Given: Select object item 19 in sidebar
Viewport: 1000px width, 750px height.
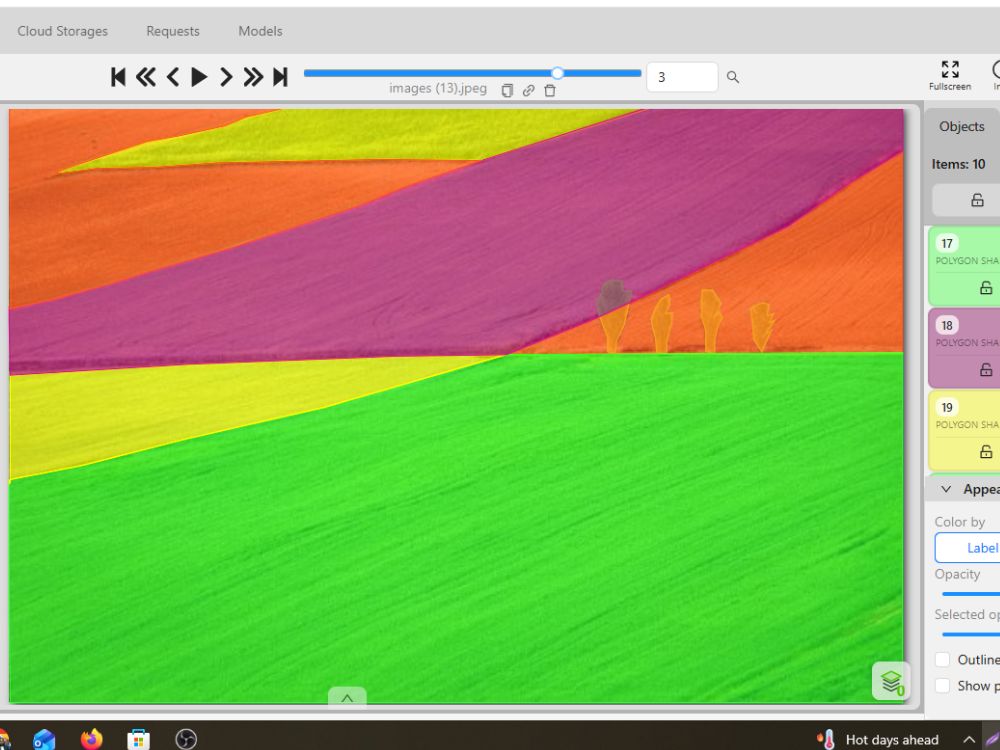Looking at the screenshot, I should point(964,430).
